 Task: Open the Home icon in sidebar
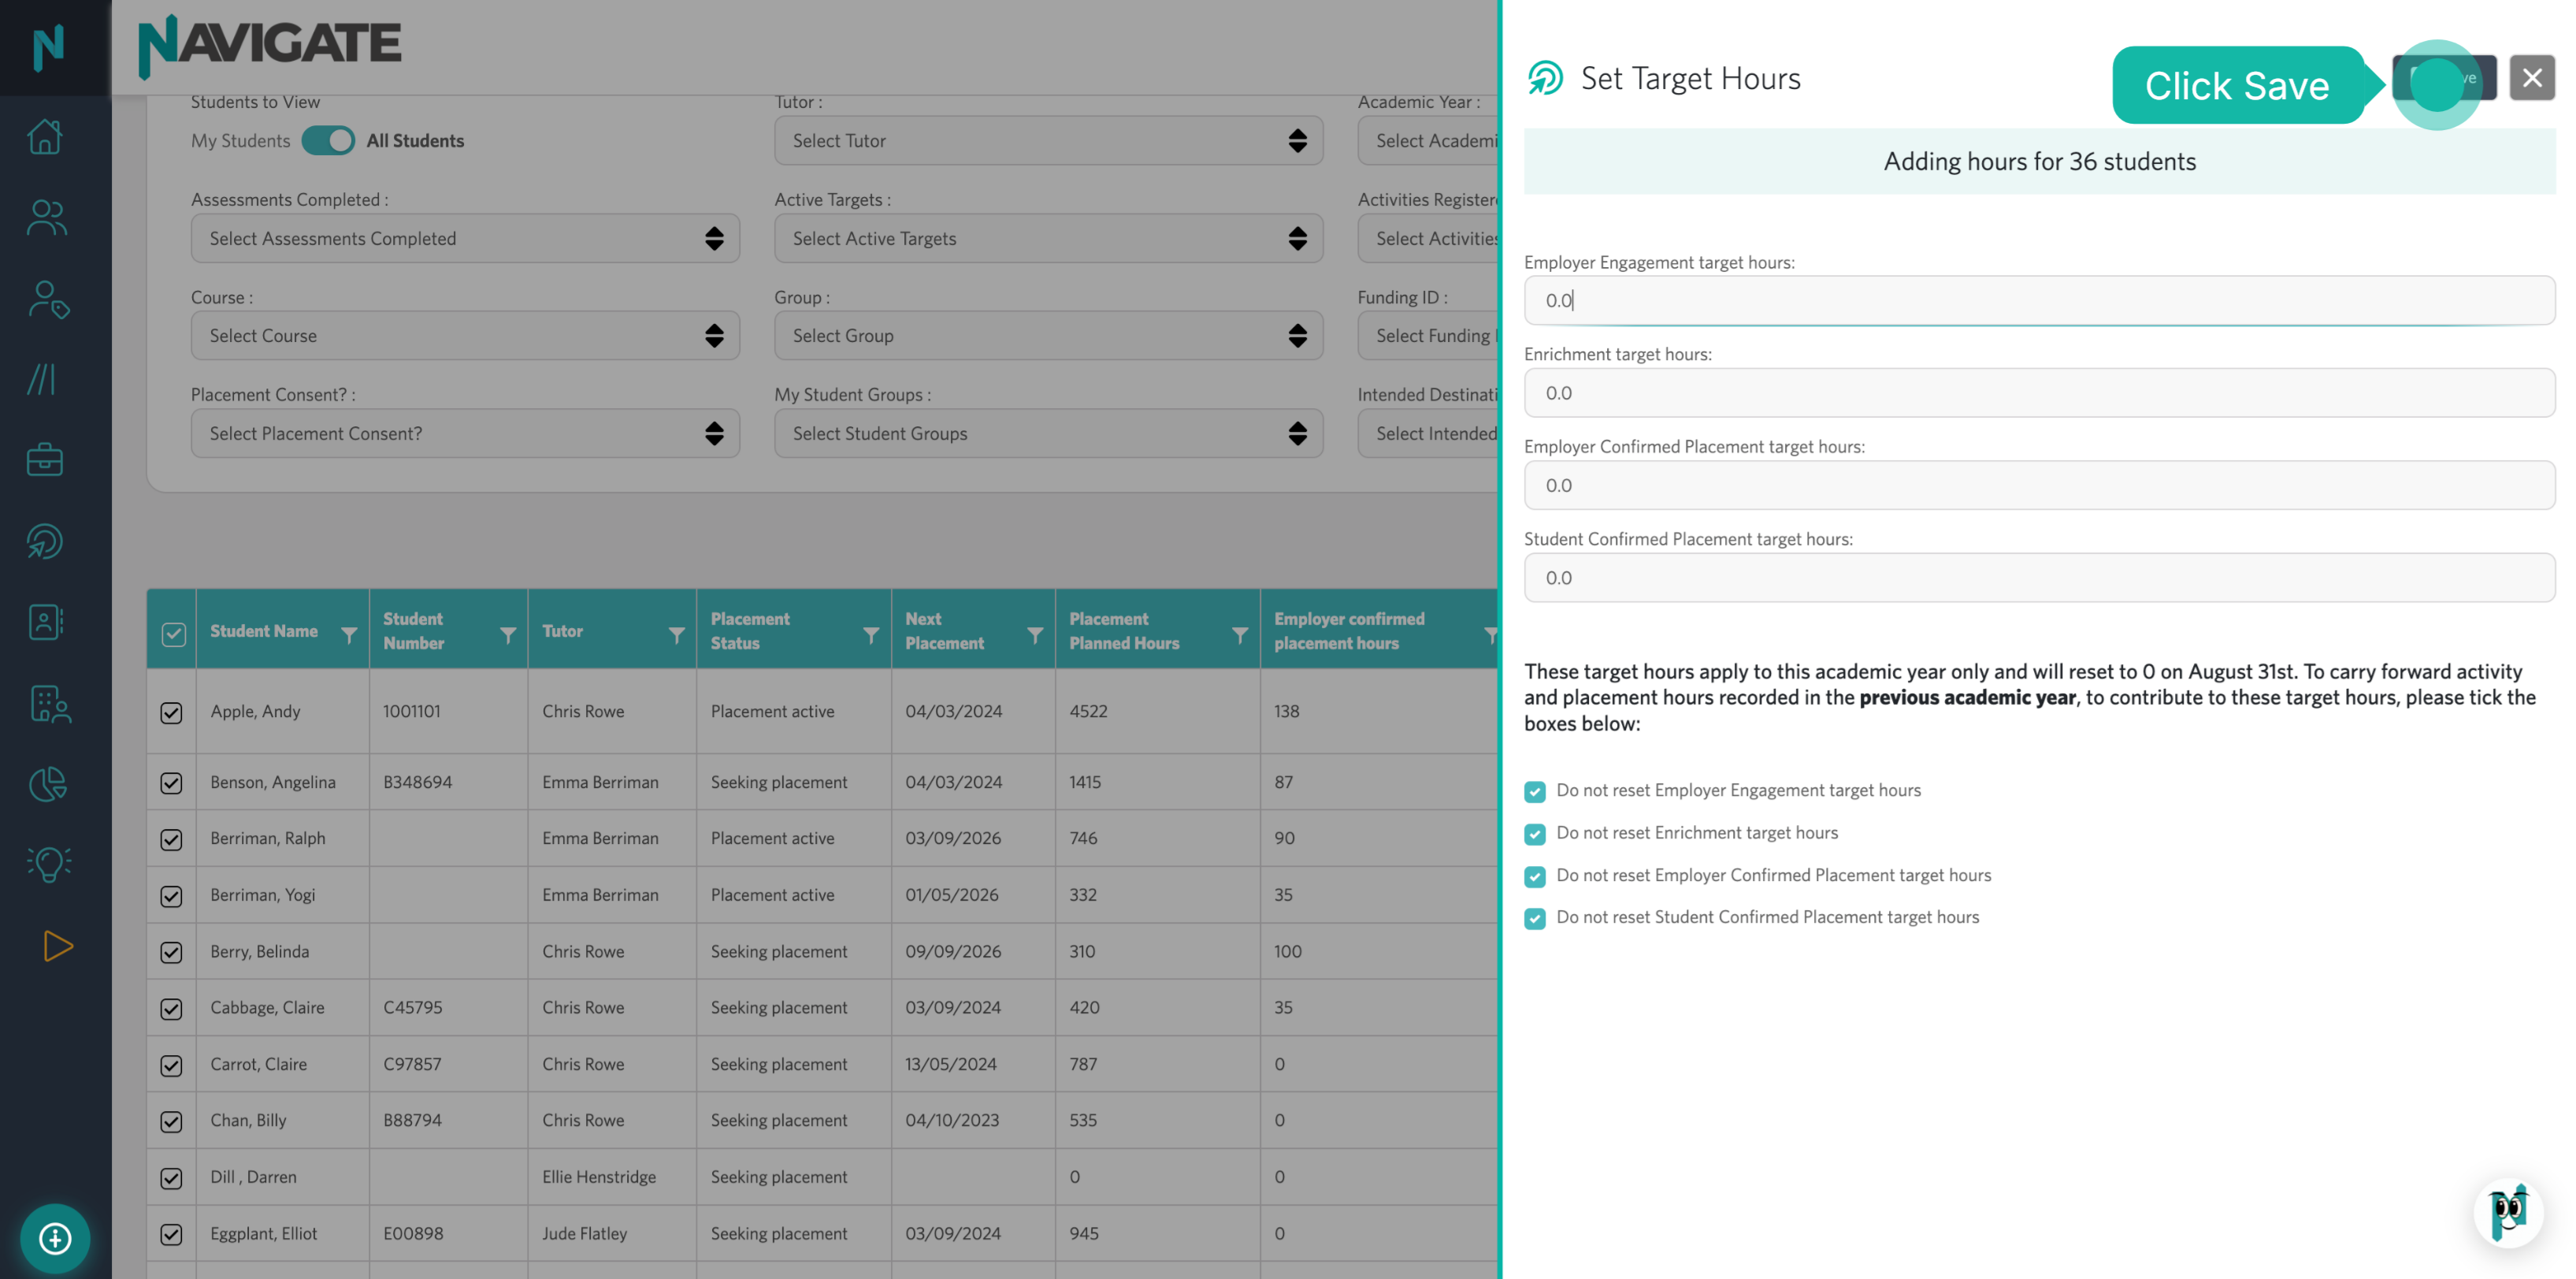click(45, 136)
